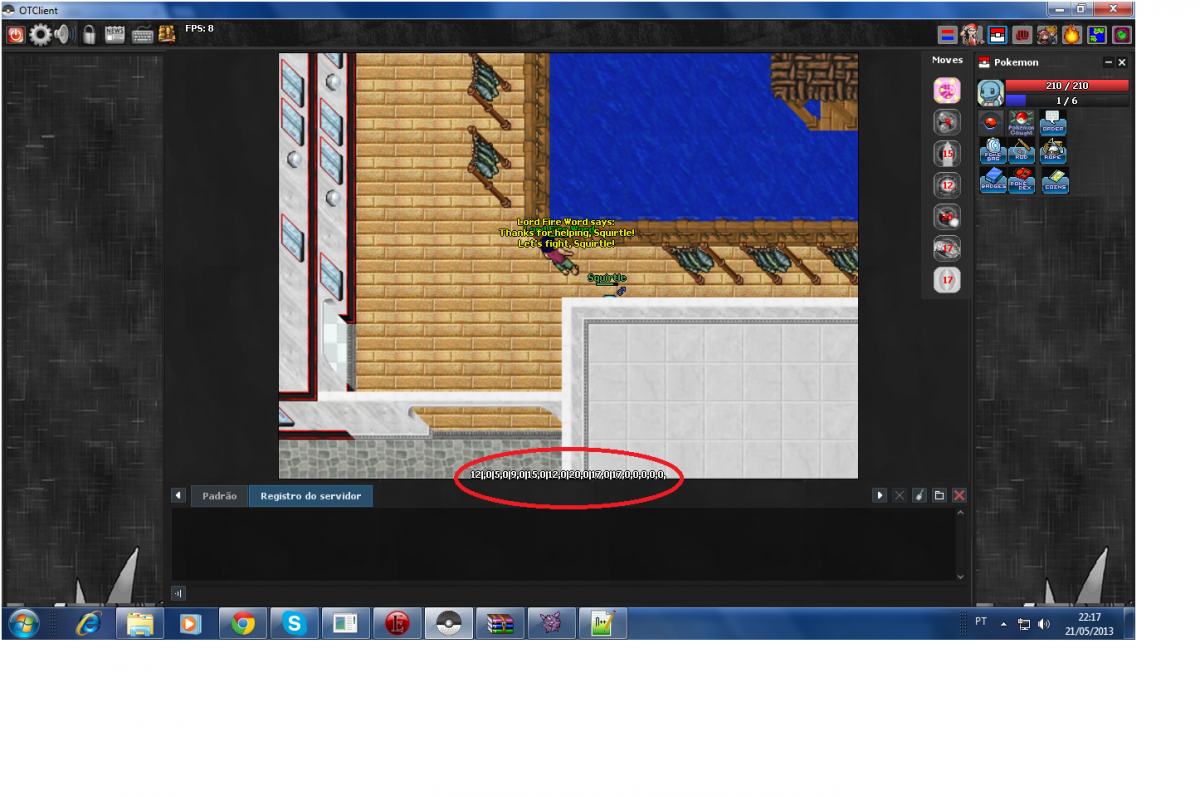Close the Pokemon panel
This screenshot has height=796, width=1200.
(1122, 62)
